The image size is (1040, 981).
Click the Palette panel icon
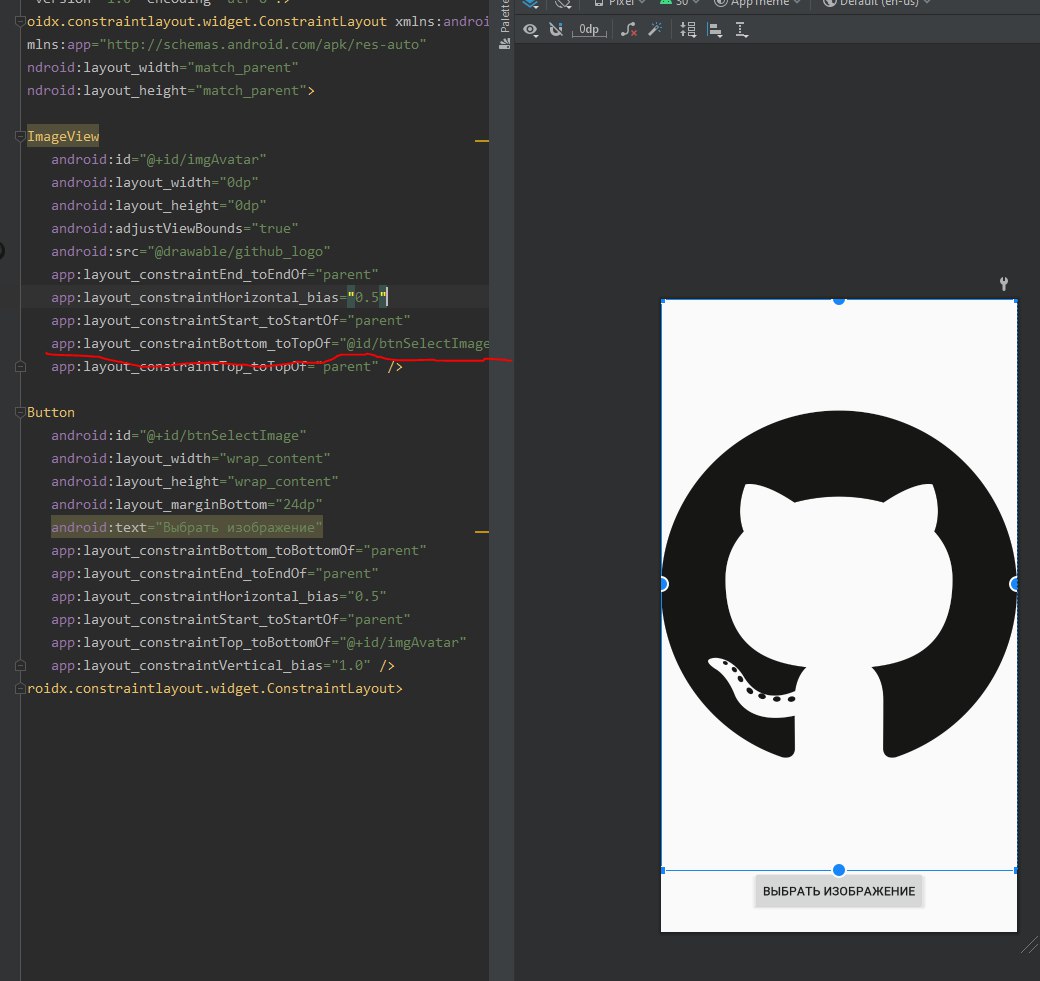(x=505, y=44)
